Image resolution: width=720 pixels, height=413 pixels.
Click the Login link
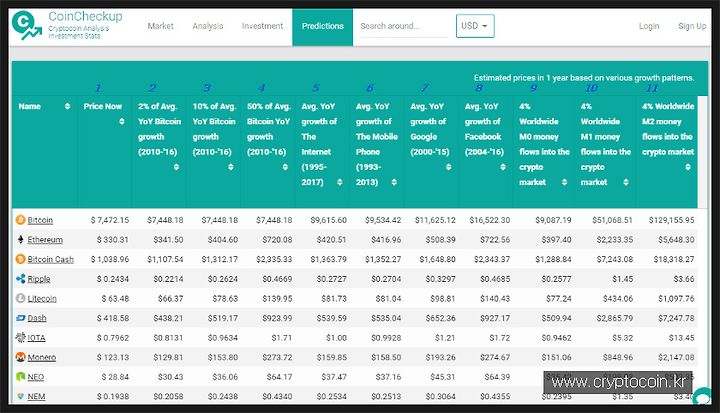[649, 26]
